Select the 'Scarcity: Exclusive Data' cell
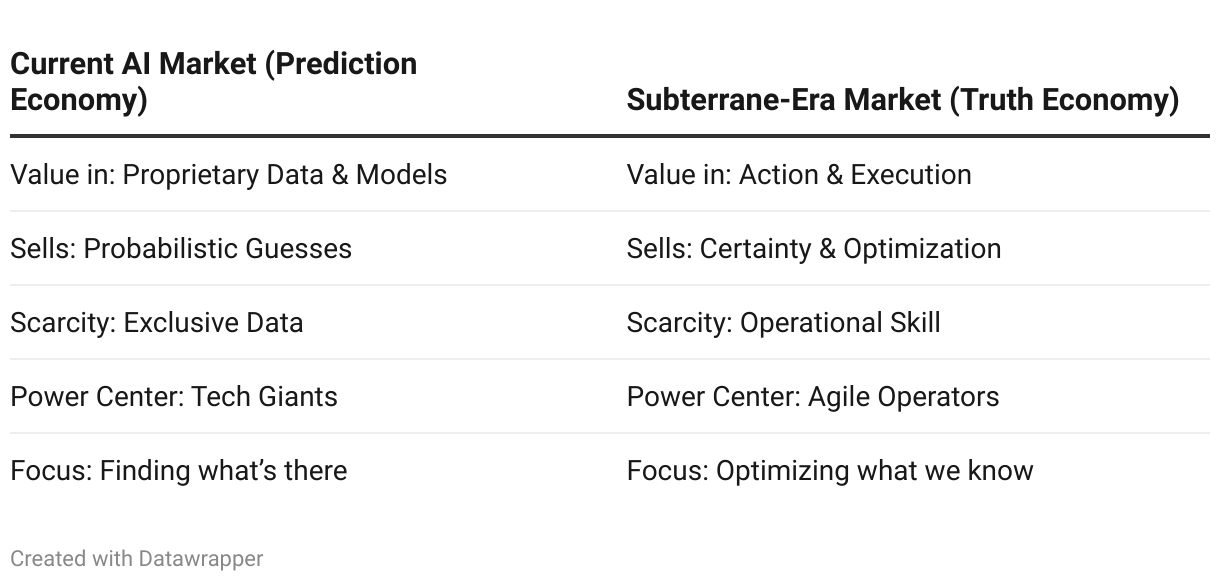 (157, 322)
